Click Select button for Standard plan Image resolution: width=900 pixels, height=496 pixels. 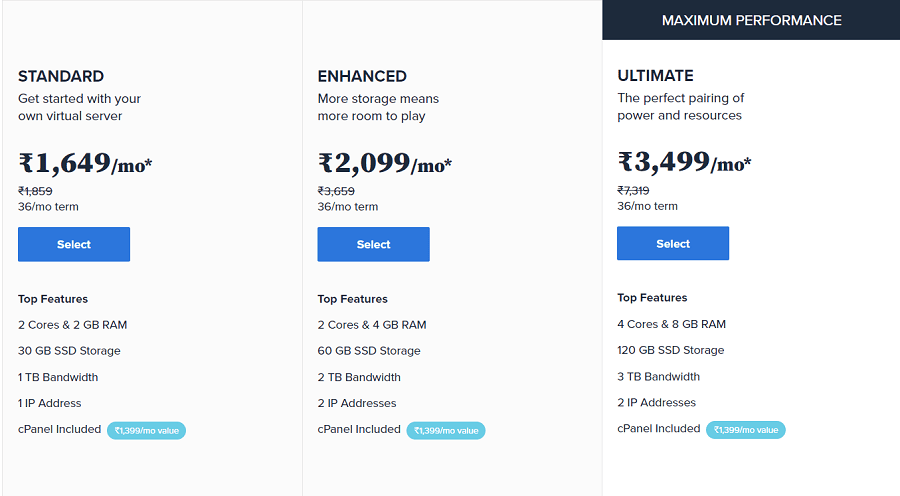point(74,244)
